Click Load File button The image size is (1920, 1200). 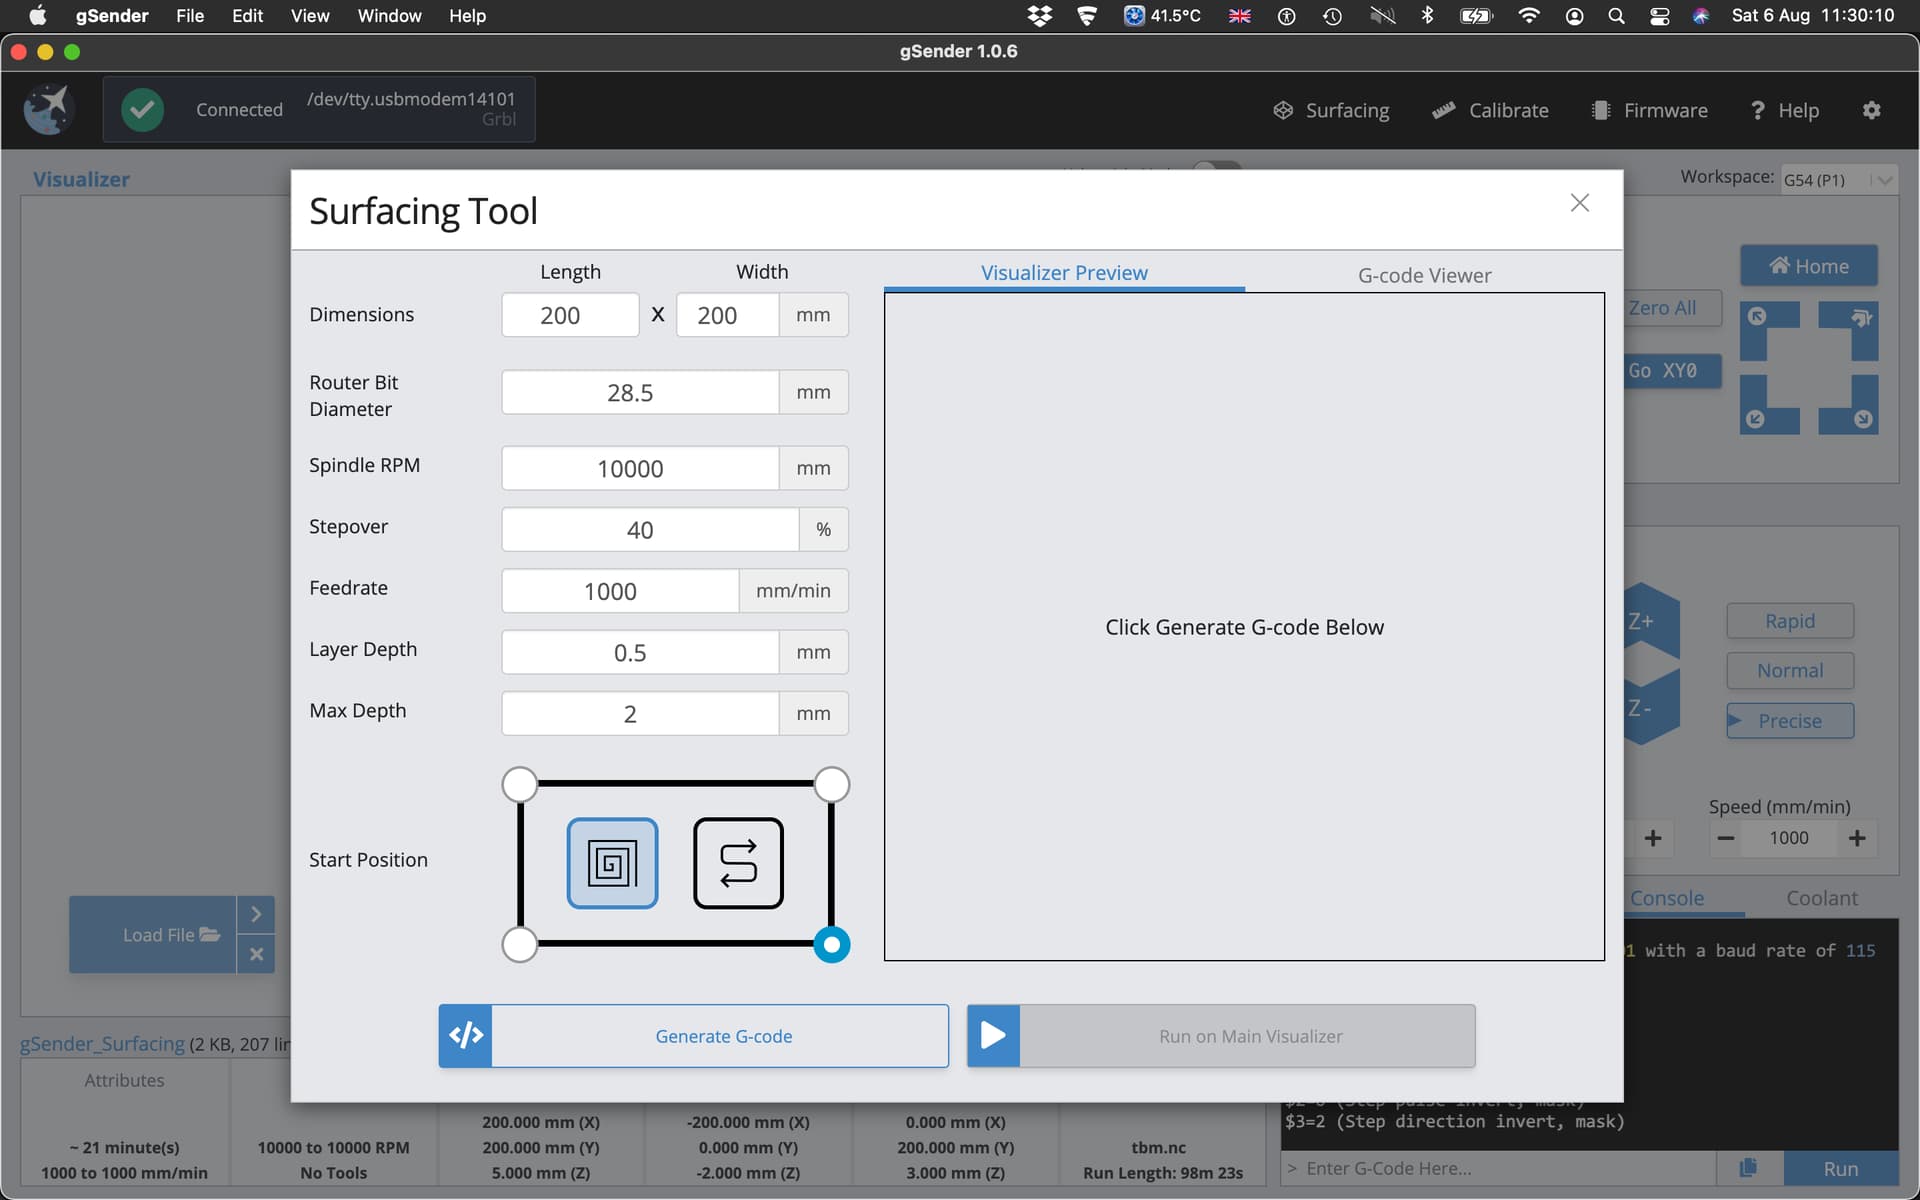(x=153, y=935)
